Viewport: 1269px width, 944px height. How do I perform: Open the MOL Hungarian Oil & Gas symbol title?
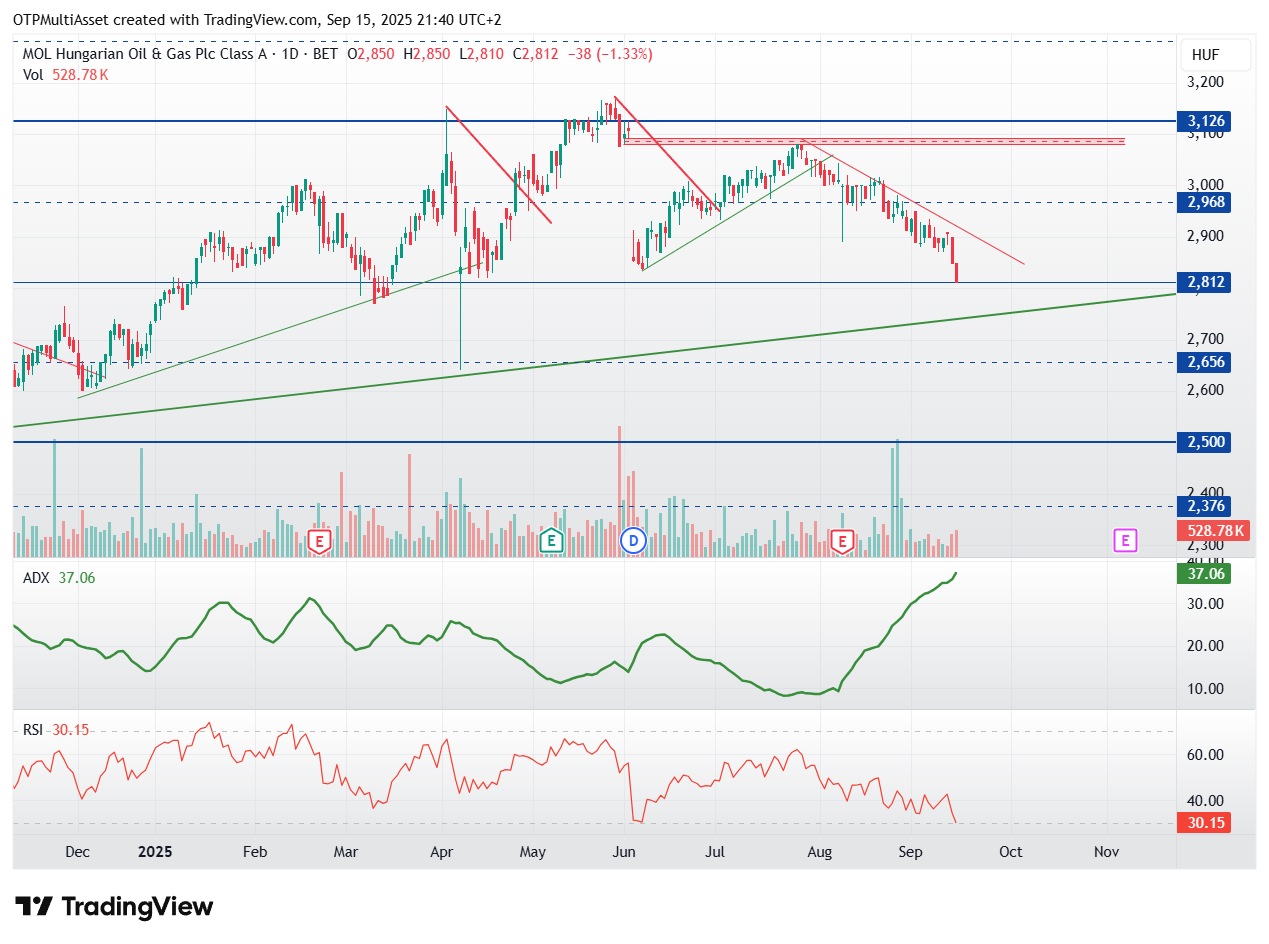click(x=144, y=54)
